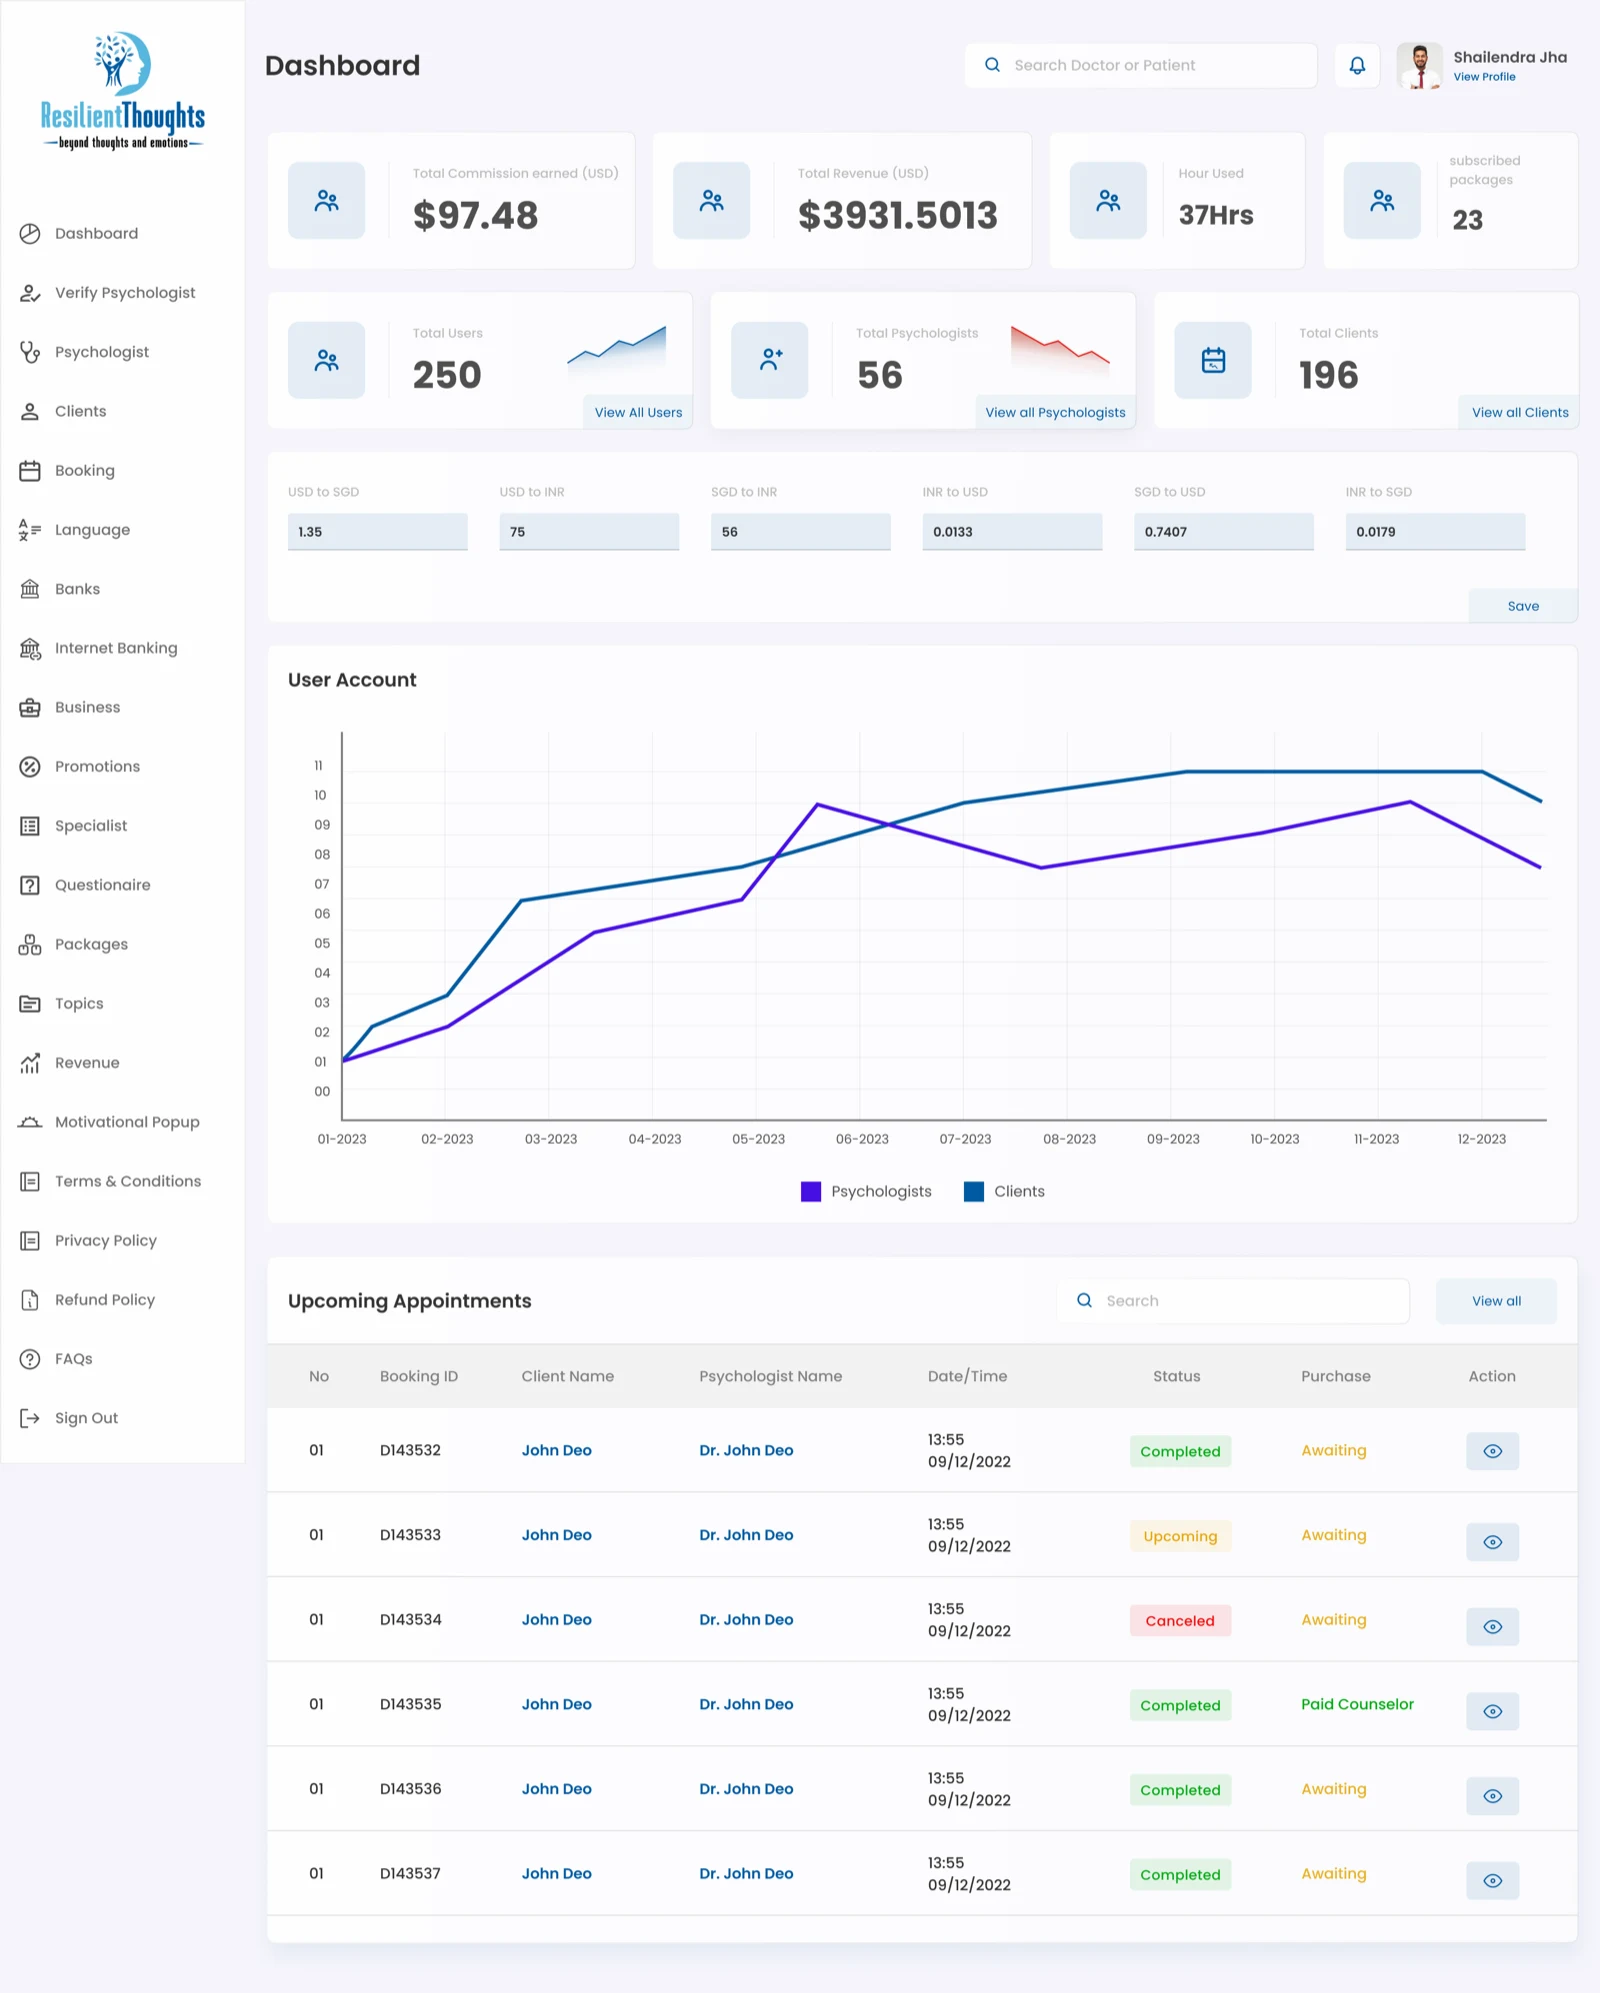Click the Packages boxes sidebar icon
This screenshot has width=1600, height=1993.
point(30,945)
